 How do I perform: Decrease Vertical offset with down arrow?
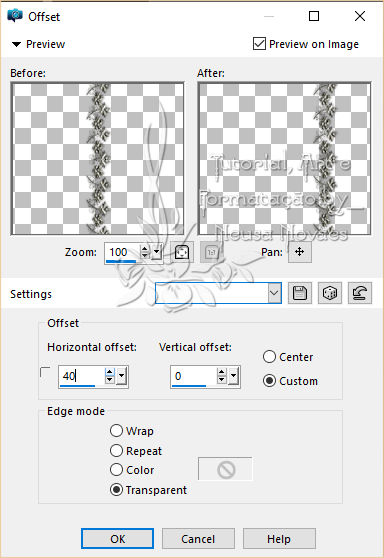tap(222, 380)
